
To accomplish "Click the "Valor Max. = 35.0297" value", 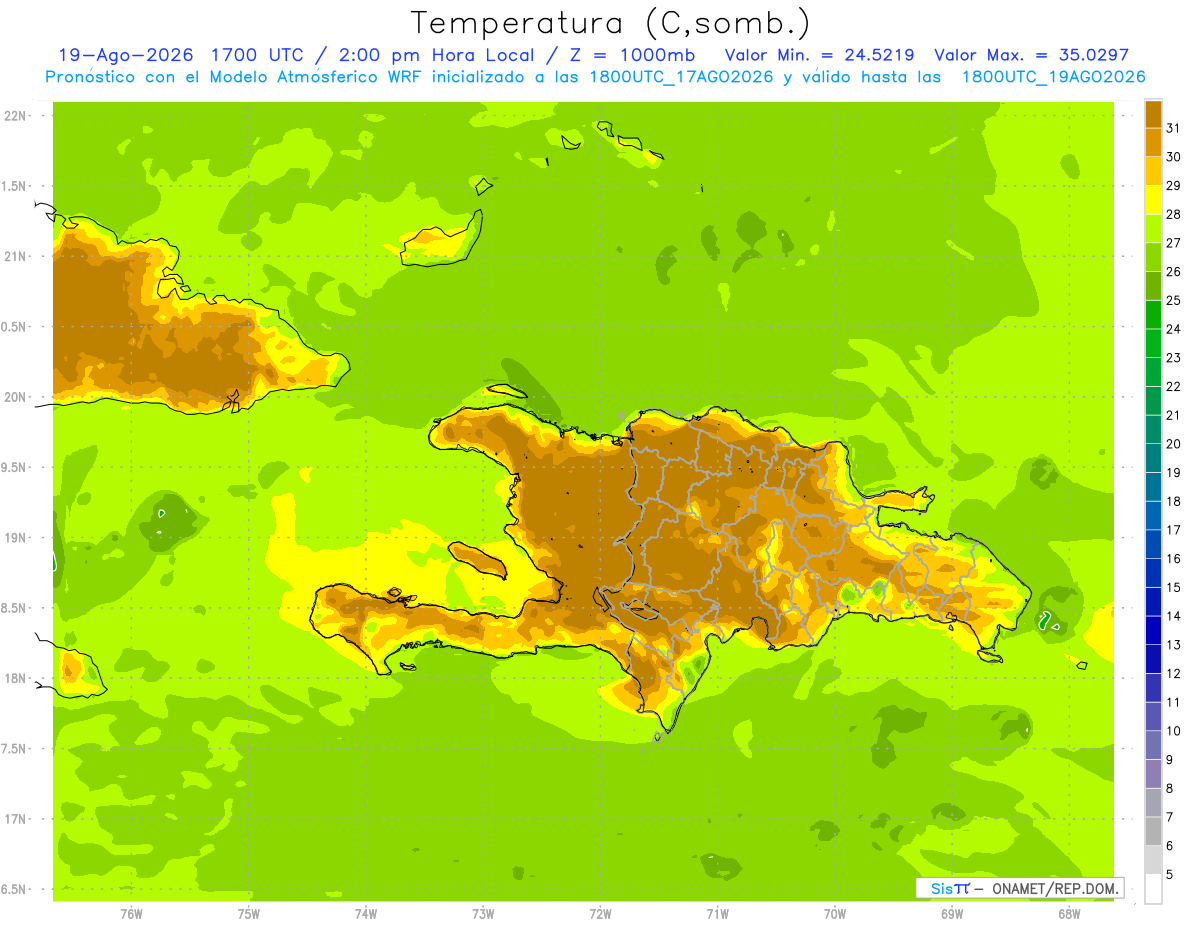I will (x=1031, y=55).
